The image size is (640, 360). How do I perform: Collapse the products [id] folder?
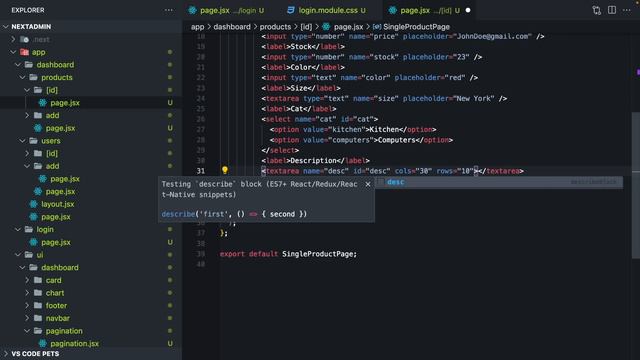point(27,90)
